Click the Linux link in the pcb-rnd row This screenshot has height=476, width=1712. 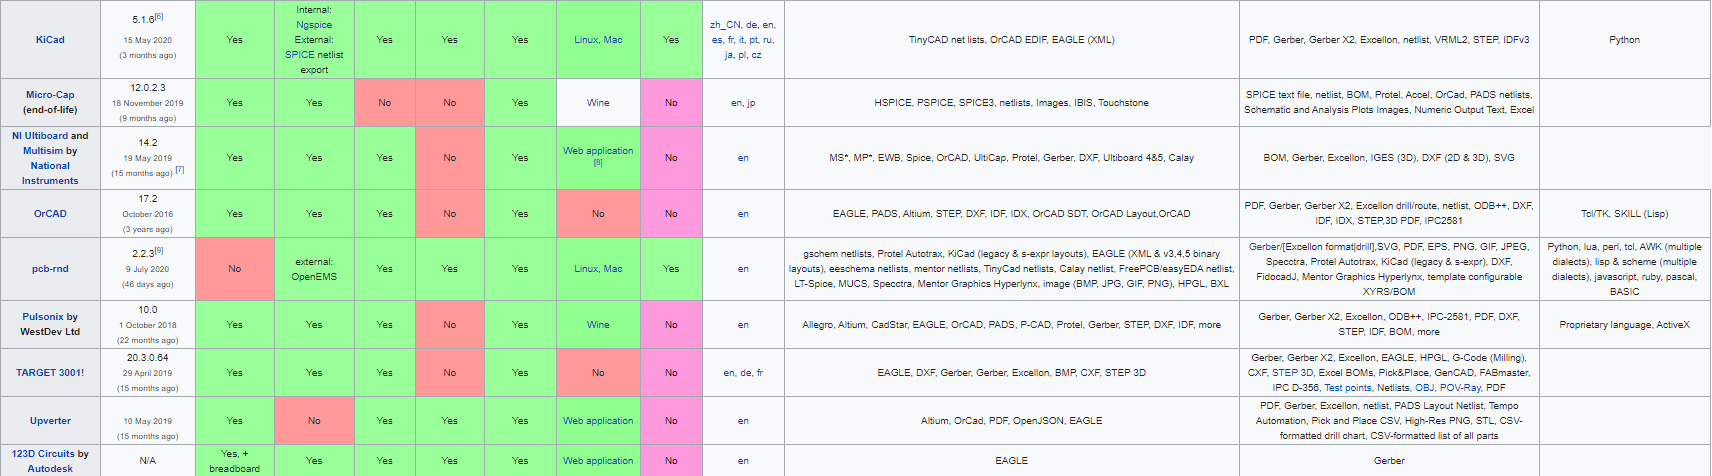click(x=586, y=269)
